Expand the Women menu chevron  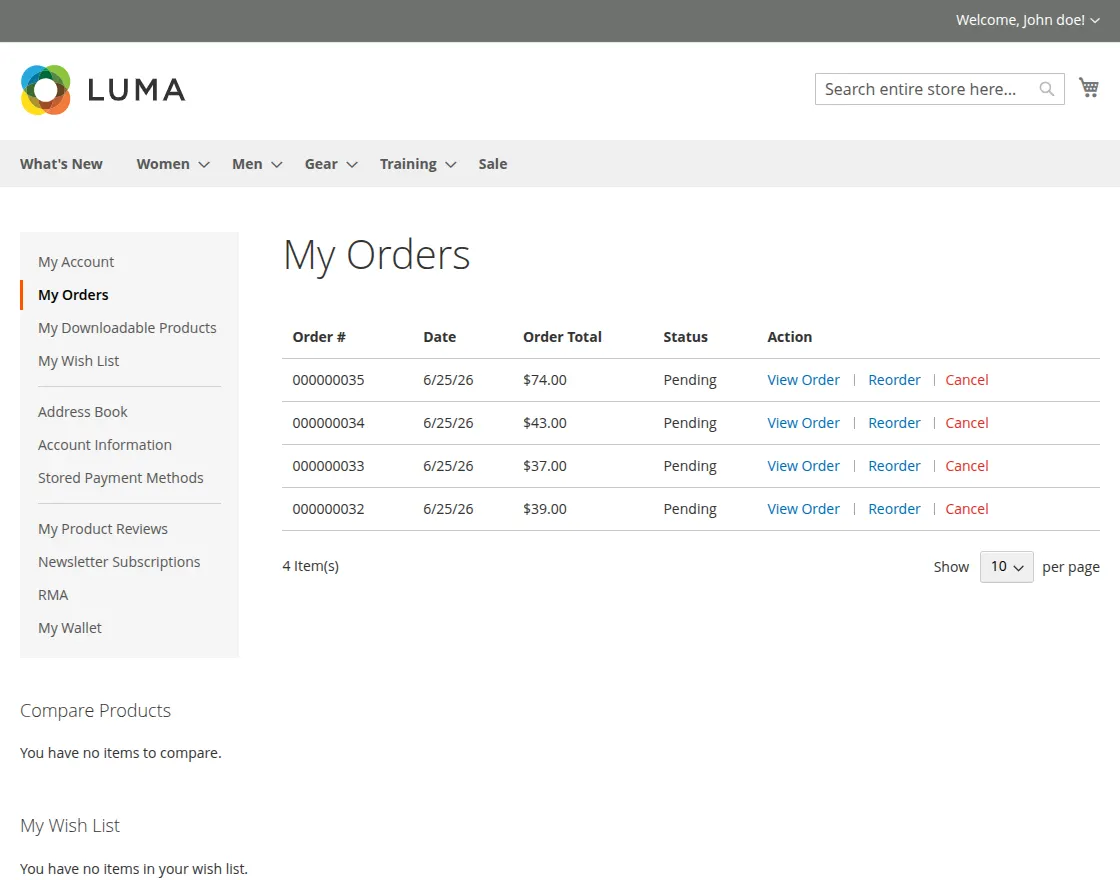[204, 164]
